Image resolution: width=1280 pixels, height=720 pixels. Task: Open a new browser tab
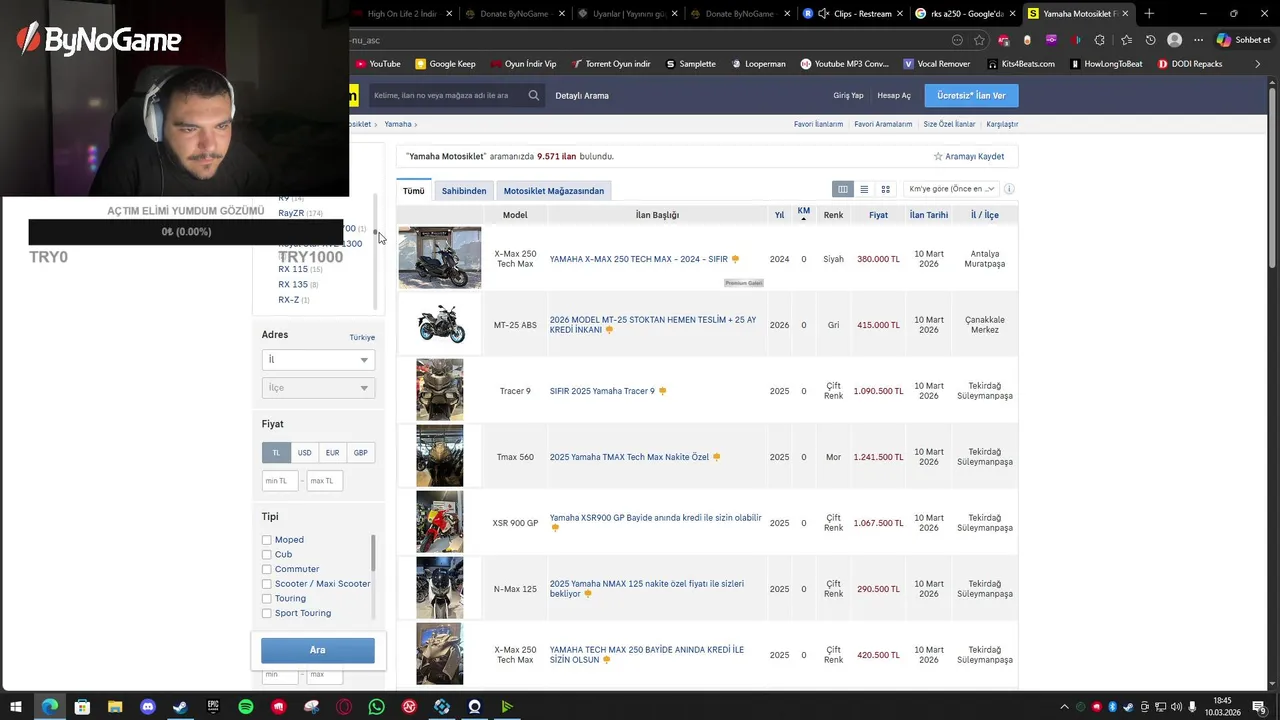(x=1149, y=14)
